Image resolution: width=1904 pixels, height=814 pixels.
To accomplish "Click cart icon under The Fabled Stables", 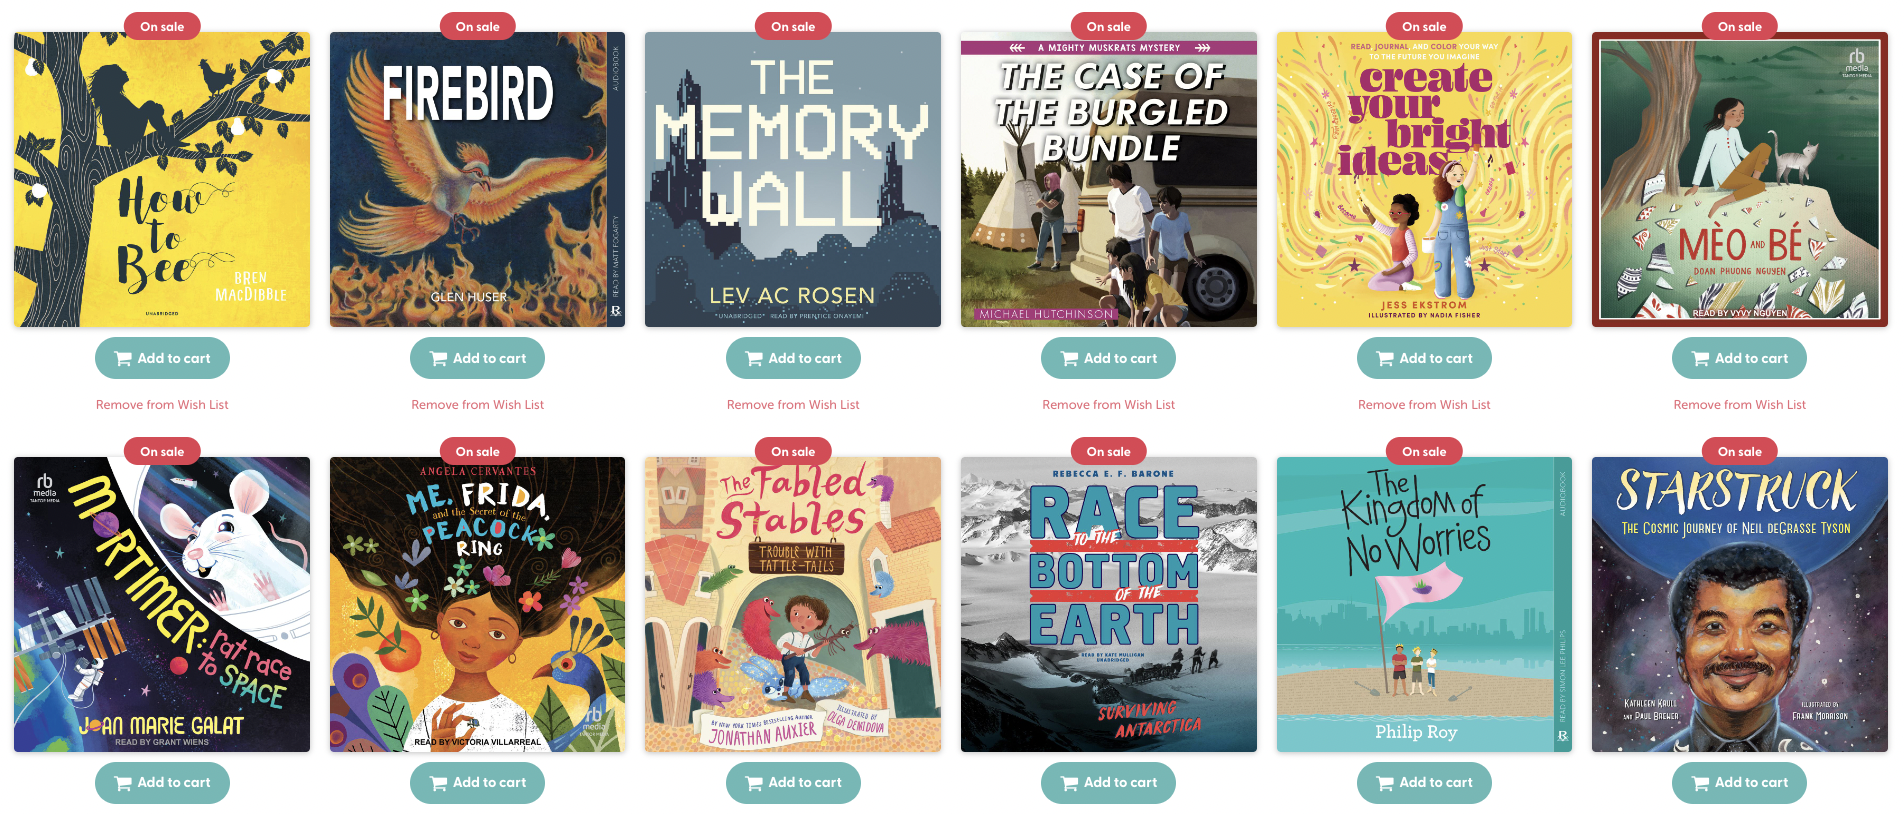I will coord(754,783).
